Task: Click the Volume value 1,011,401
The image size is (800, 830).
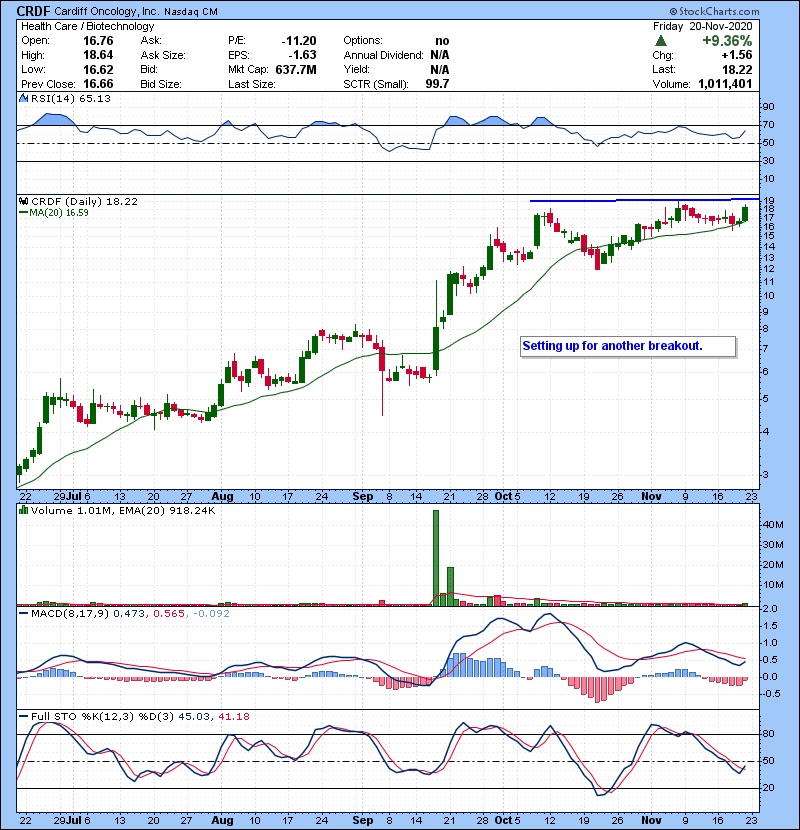Action: [x=725, y=84]
